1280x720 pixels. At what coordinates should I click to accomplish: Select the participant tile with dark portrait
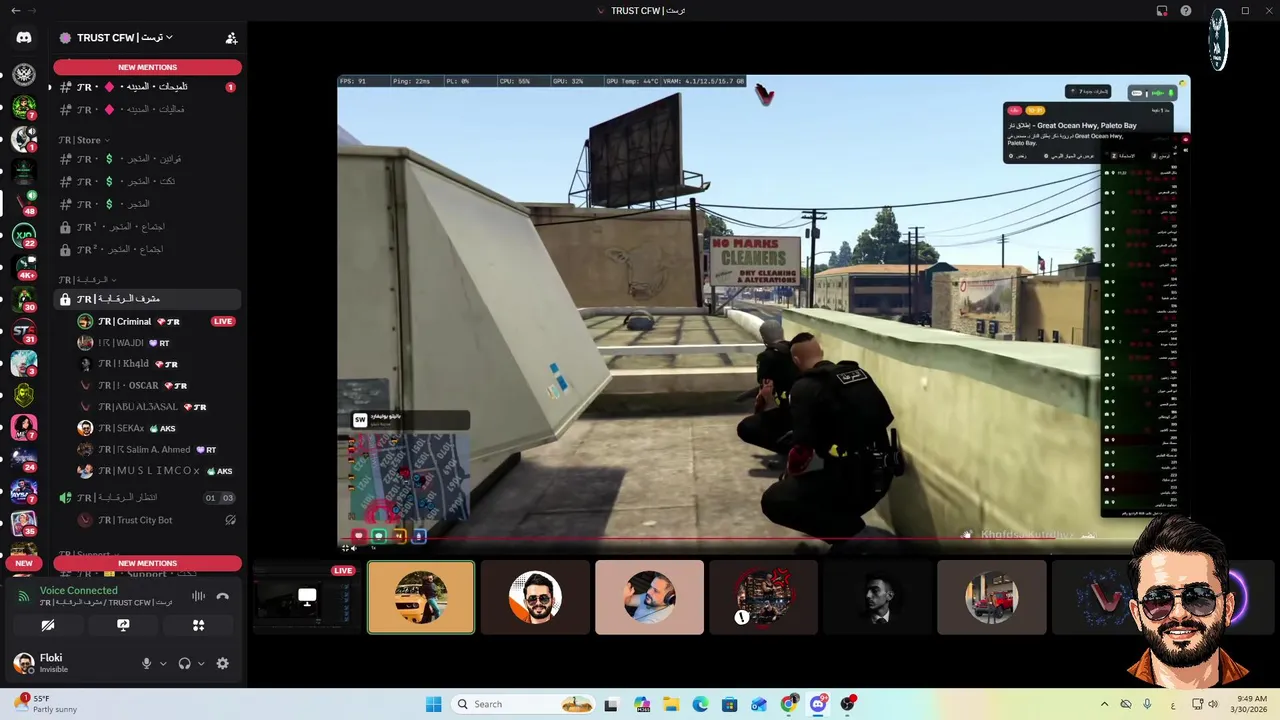(877, 597)
